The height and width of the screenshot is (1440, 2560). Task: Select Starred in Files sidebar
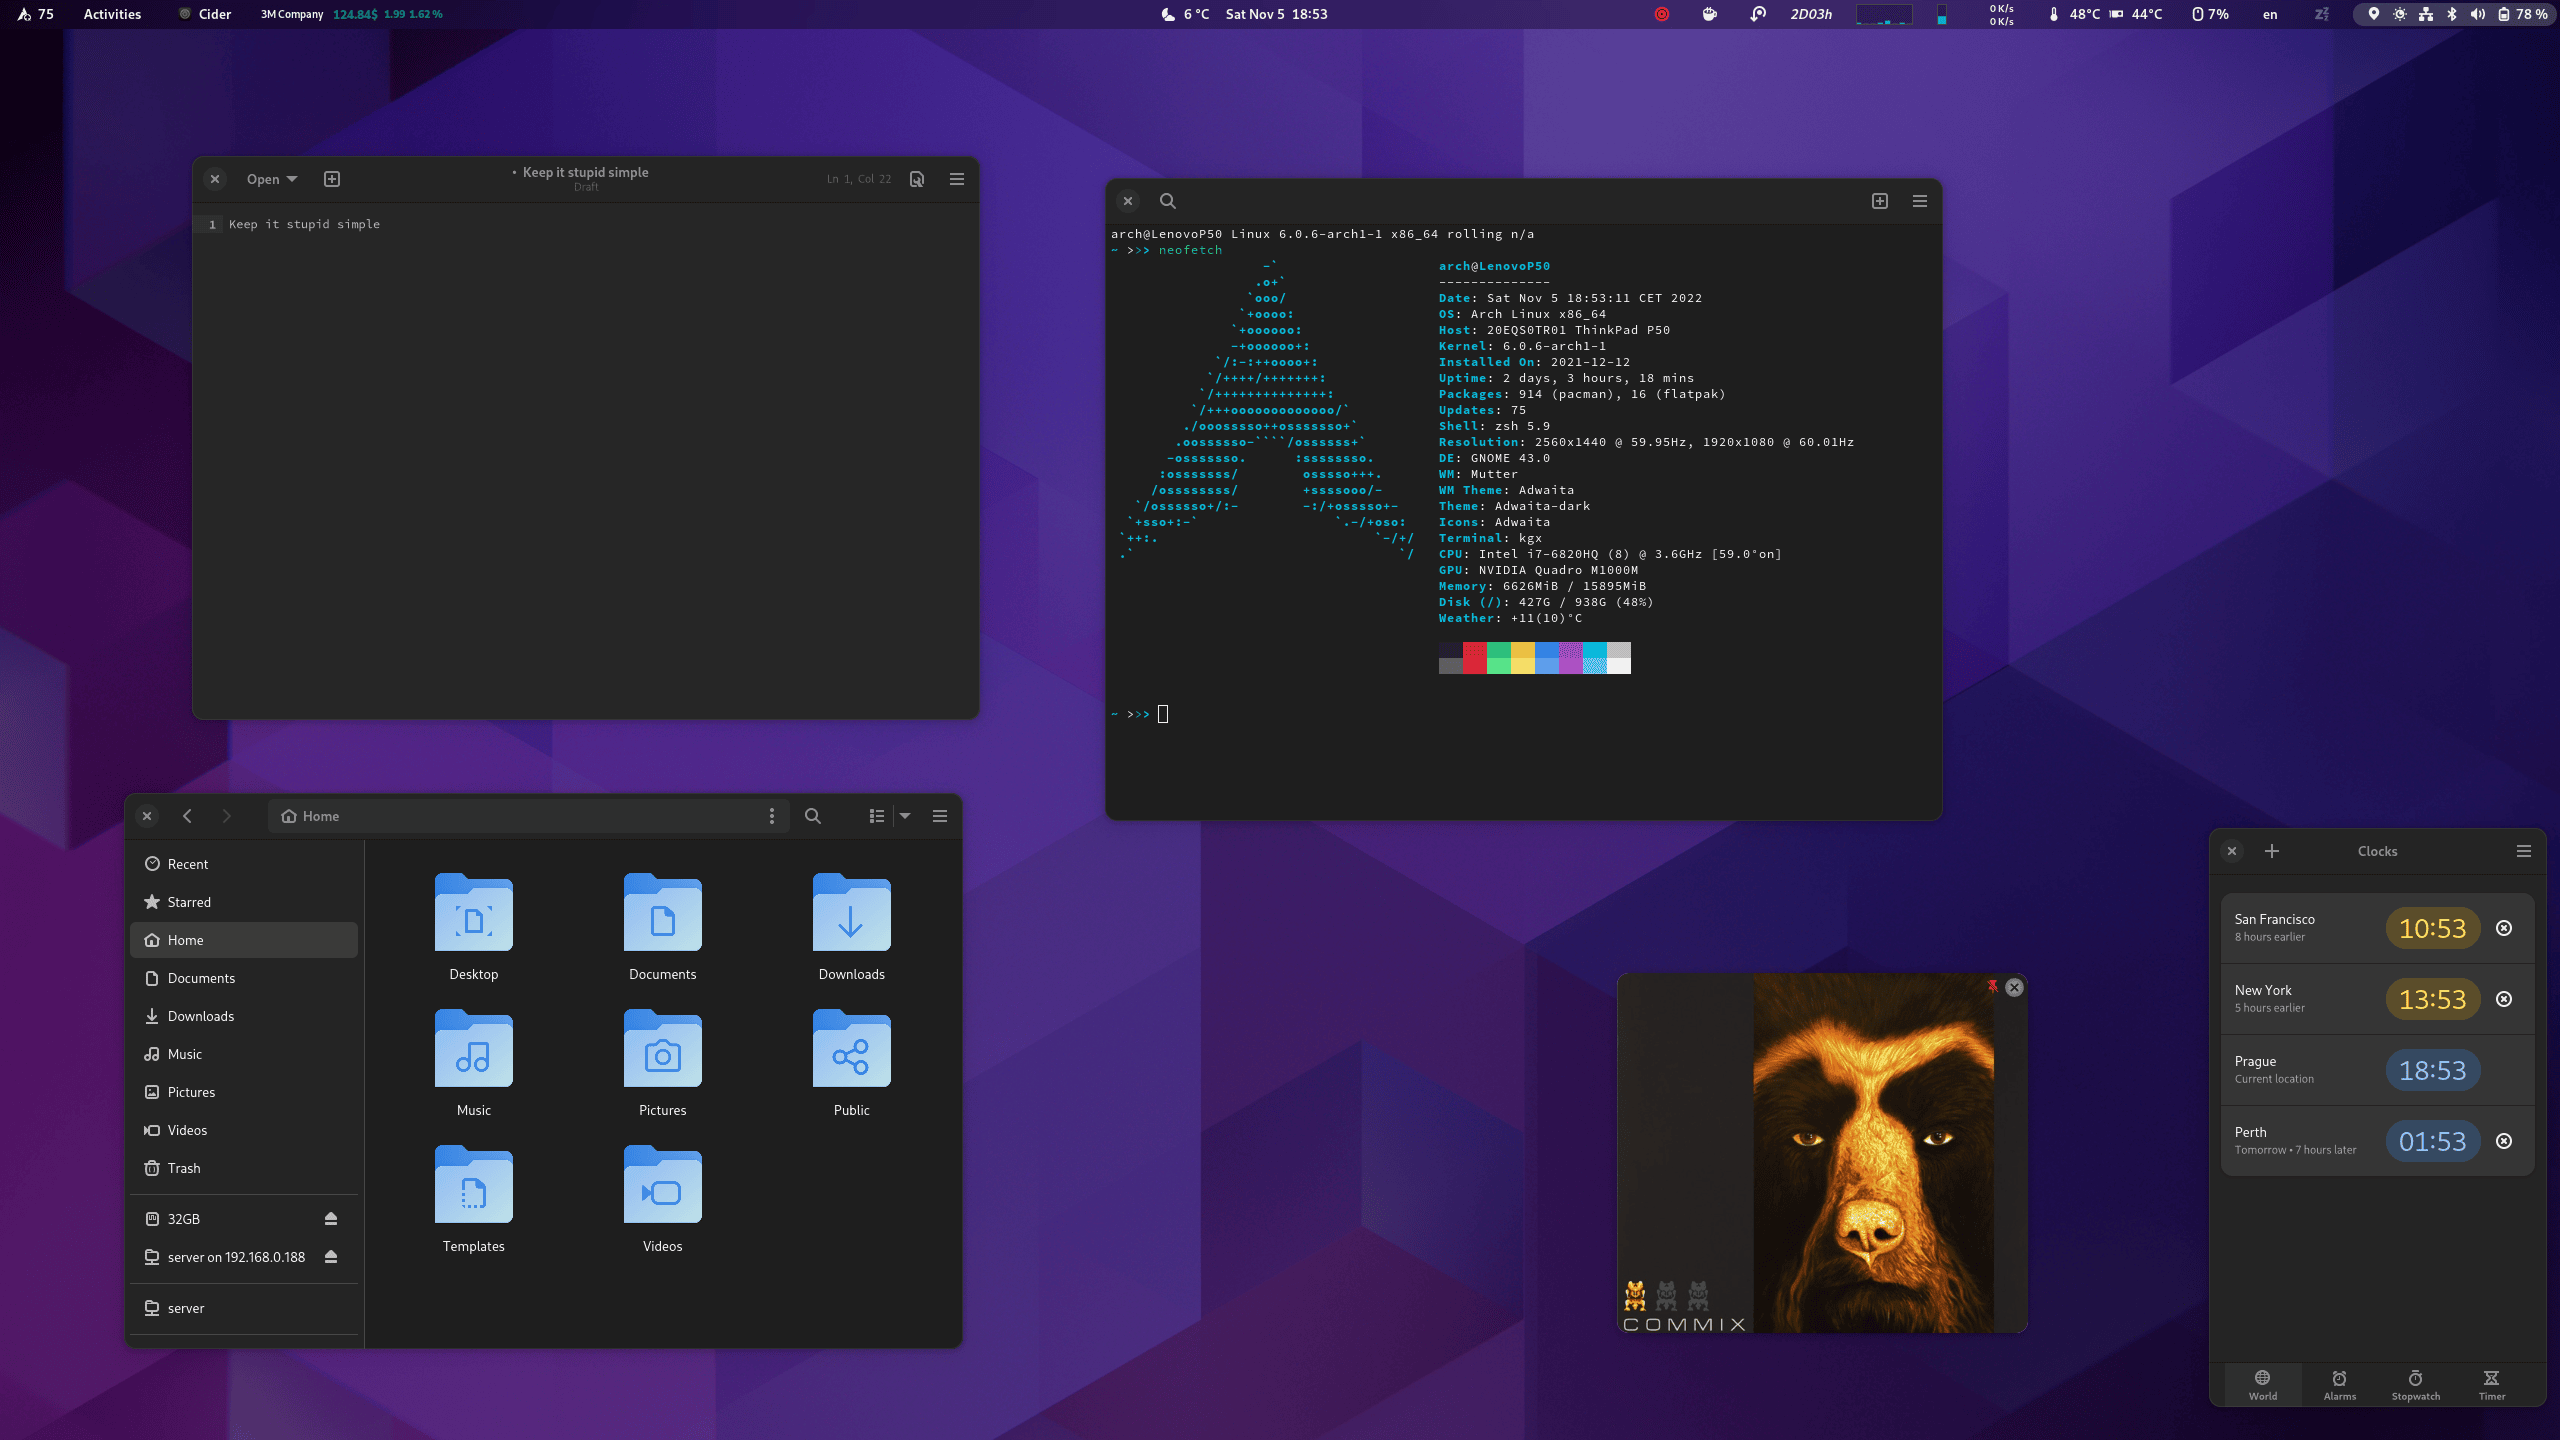tap(244, 902)
